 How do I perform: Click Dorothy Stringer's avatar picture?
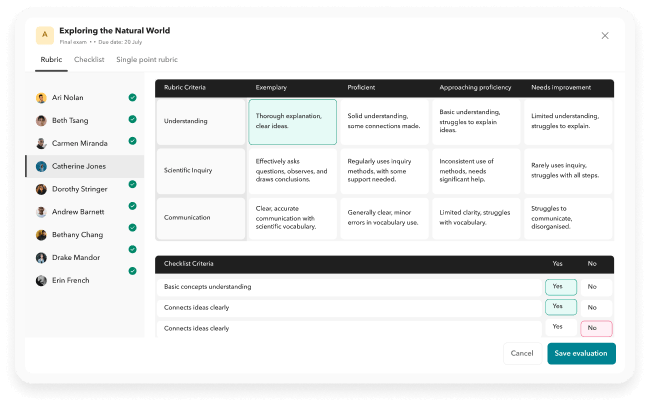[41, 189]
